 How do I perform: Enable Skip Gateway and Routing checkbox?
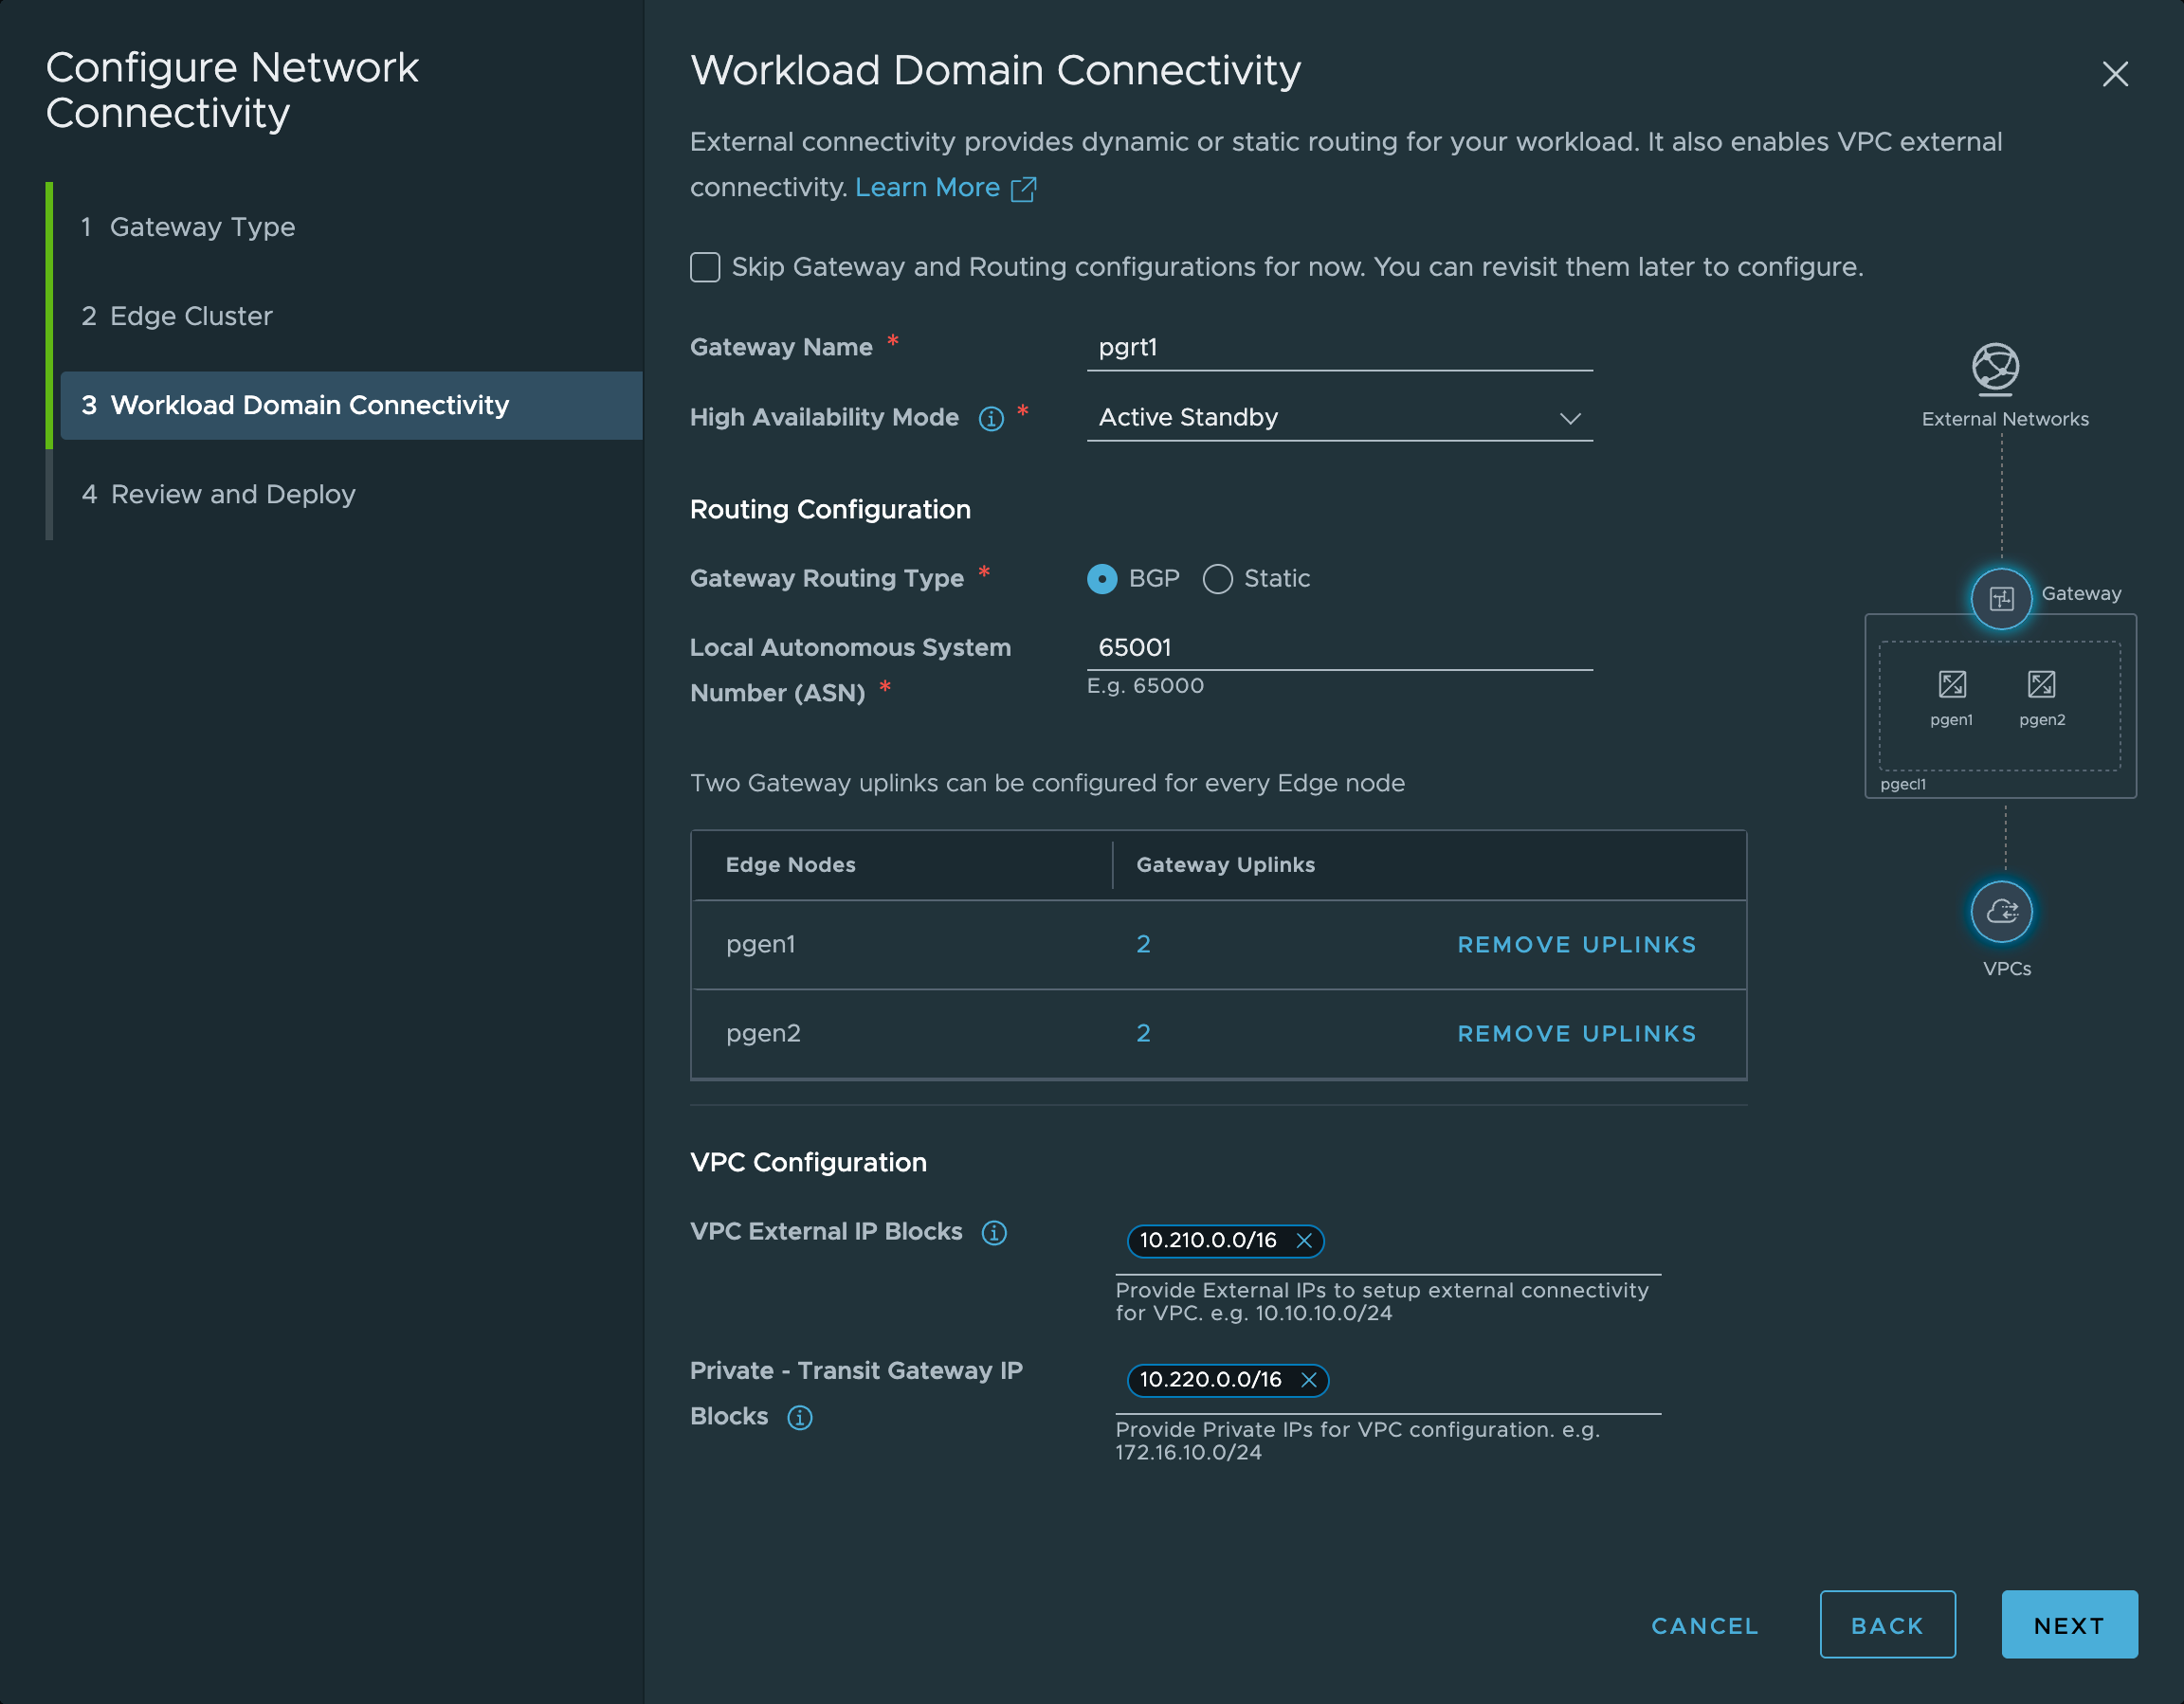point(705,267)
